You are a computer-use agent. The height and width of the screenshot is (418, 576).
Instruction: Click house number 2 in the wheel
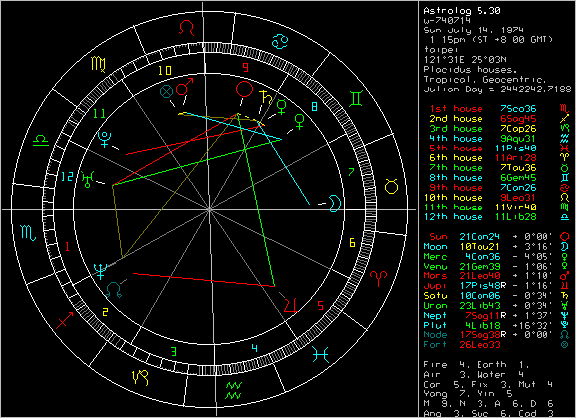tap(105, 312)
